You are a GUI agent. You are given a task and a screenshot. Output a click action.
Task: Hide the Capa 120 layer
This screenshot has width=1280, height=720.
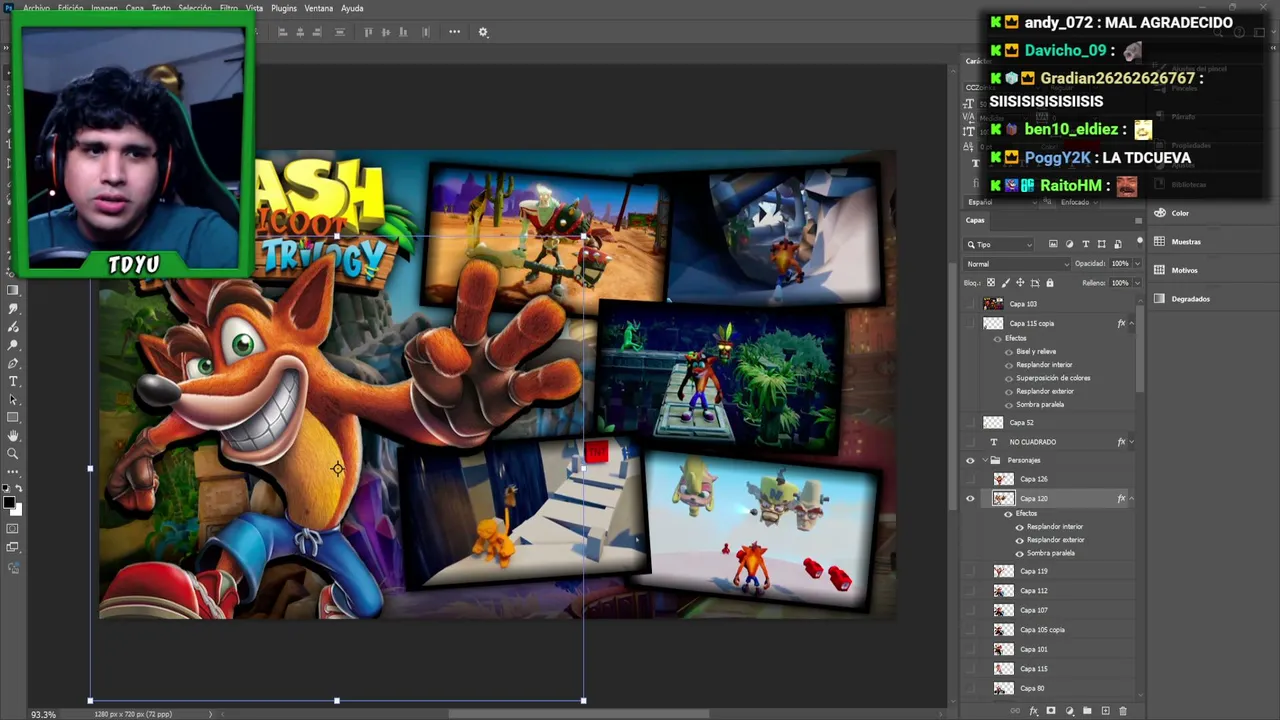[x=970, y=499]
